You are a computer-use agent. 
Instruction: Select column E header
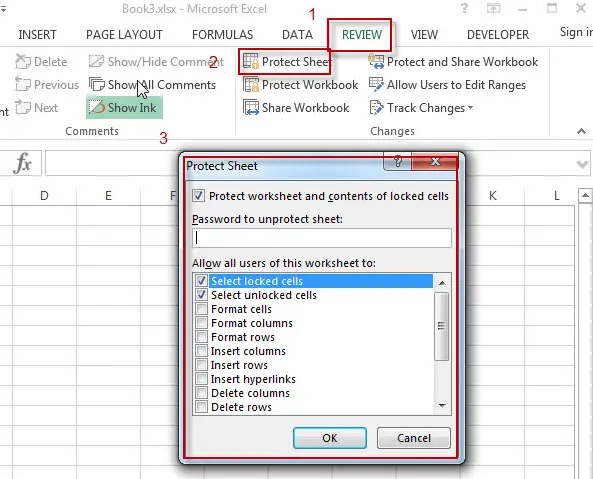tap(108, 195)
